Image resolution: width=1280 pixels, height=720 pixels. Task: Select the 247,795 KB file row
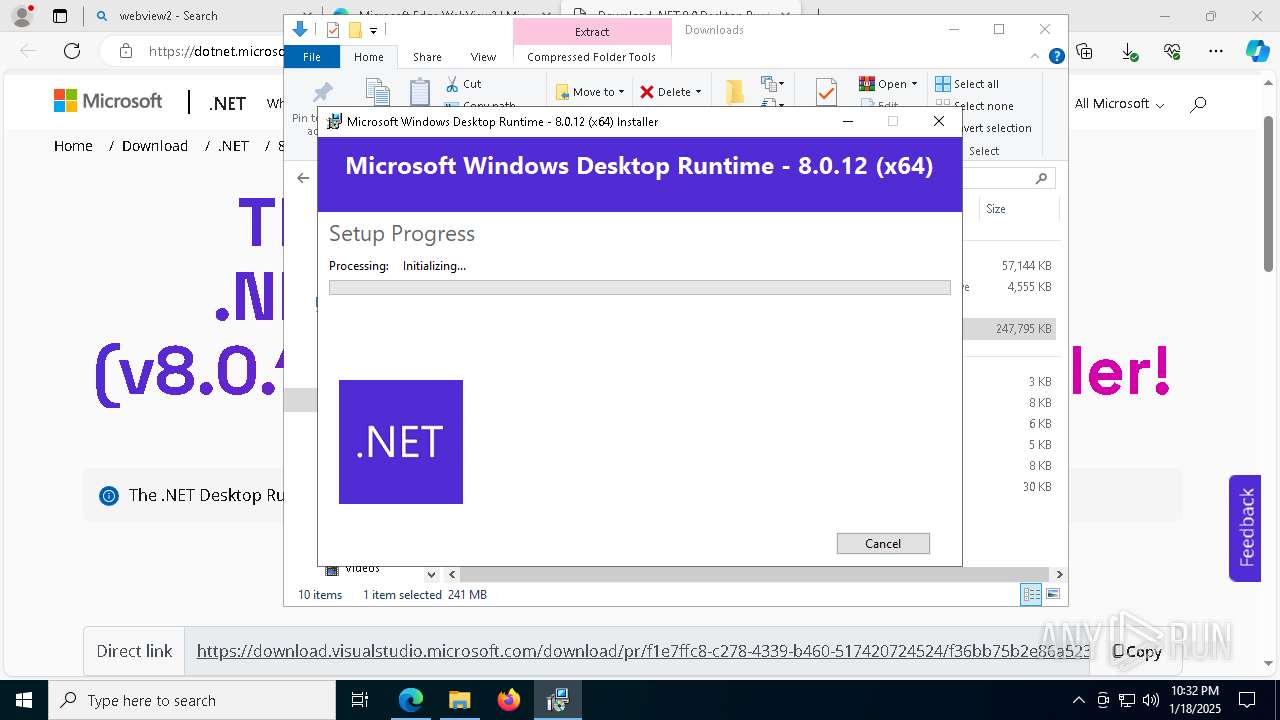(1008, 328)
